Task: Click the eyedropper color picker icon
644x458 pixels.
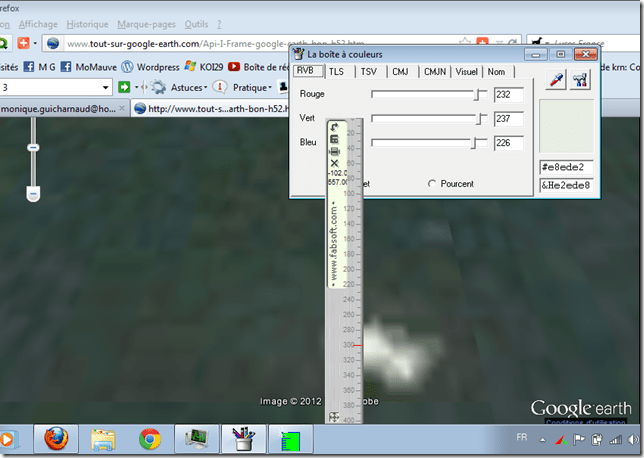Action: pyautogui.click(x=554, y=82)
